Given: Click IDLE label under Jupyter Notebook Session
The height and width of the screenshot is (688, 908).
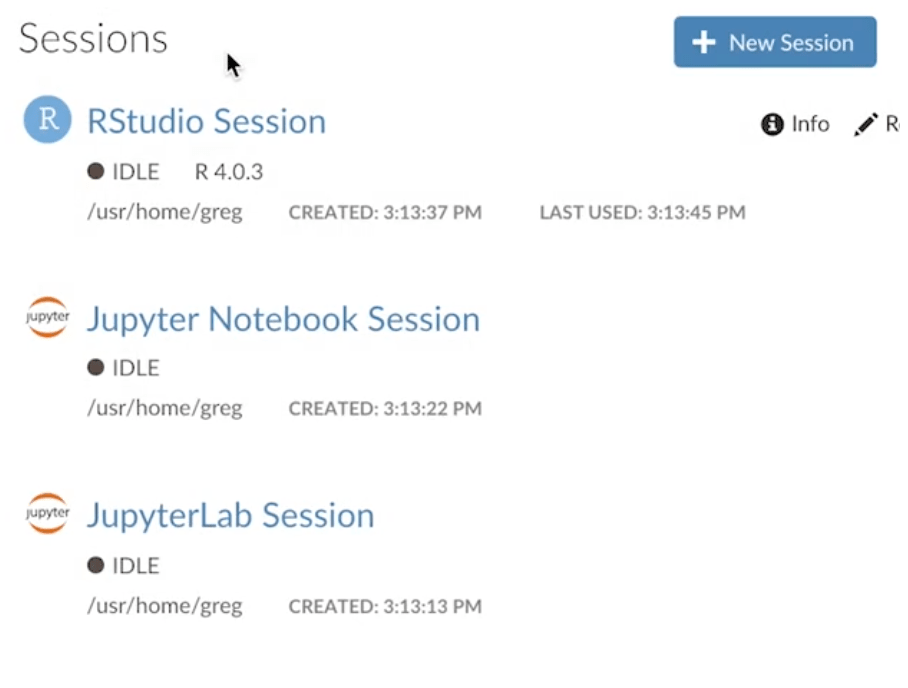Looking at the screenshot, I should (x=136, y=368).
